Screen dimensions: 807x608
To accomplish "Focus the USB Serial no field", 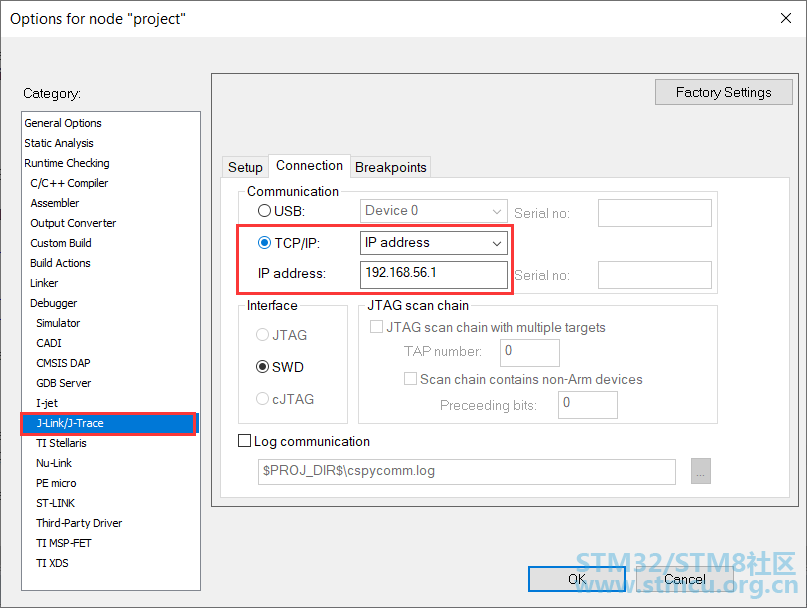I will pyautogui.click(x=655, y=213).
